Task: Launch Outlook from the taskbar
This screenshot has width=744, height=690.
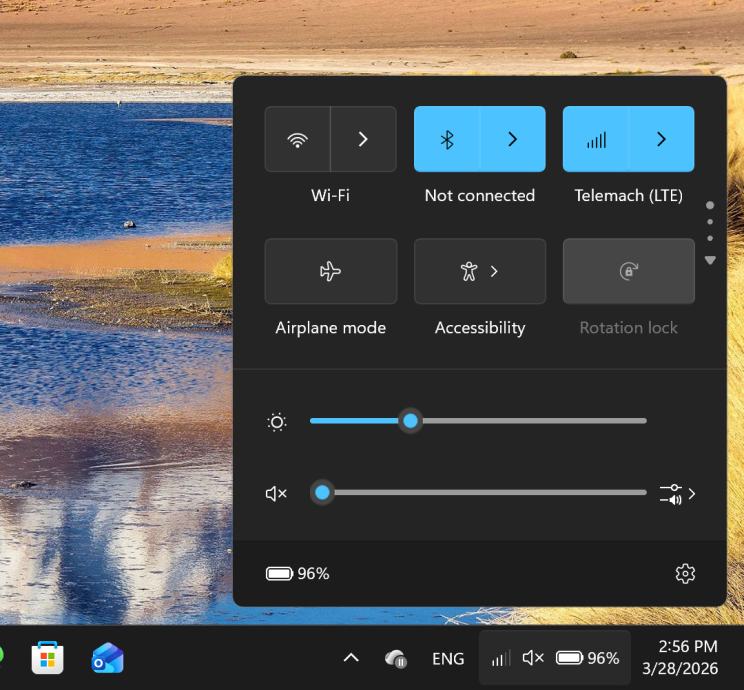Action: pyautogui.click(x=107, y=658)
